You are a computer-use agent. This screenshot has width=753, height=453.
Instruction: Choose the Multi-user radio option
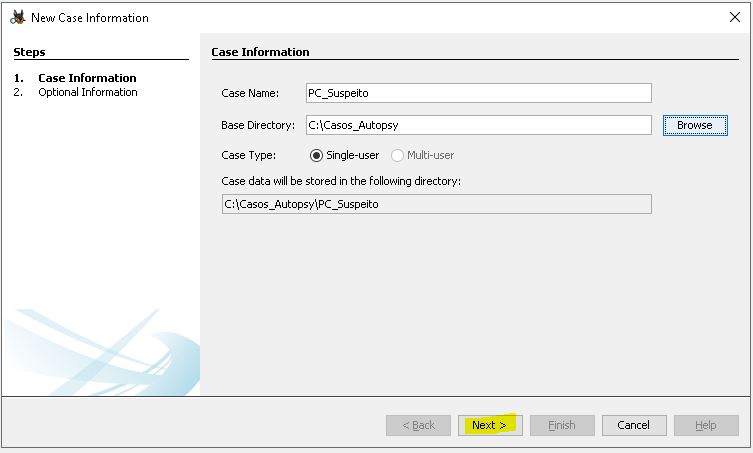pos(397,155)
